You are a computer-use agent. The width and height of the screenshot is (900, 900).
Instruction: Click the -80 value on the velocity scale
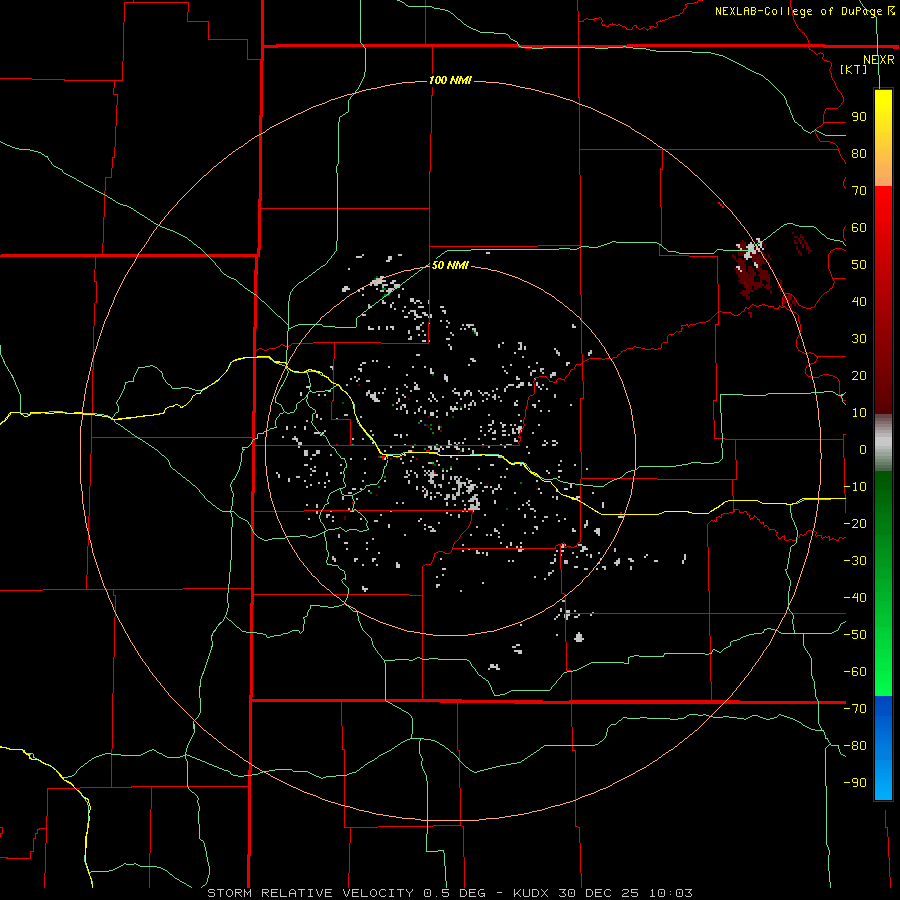point(855,746)
